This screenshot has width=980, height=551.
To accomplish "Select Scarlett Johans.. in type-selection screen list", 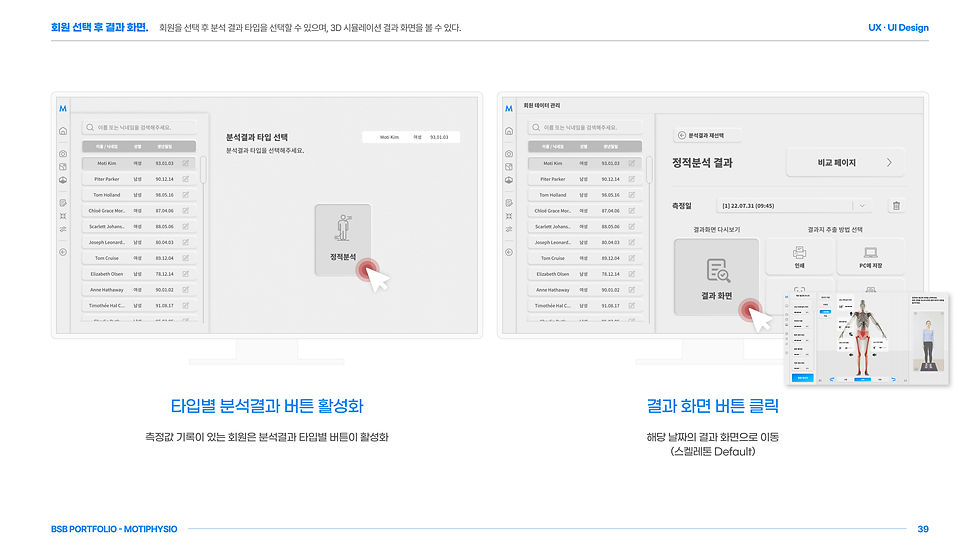I will click(x=139, y=227).
